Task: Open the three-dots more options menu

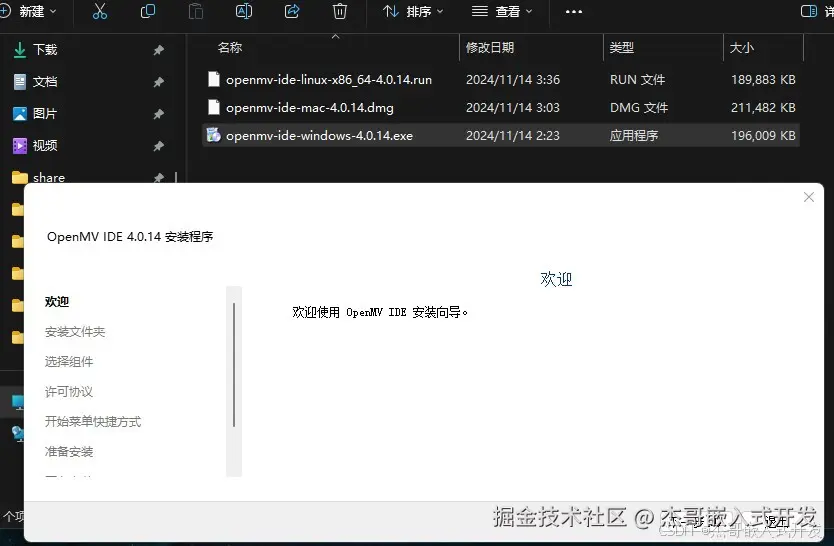Action: 573,12
